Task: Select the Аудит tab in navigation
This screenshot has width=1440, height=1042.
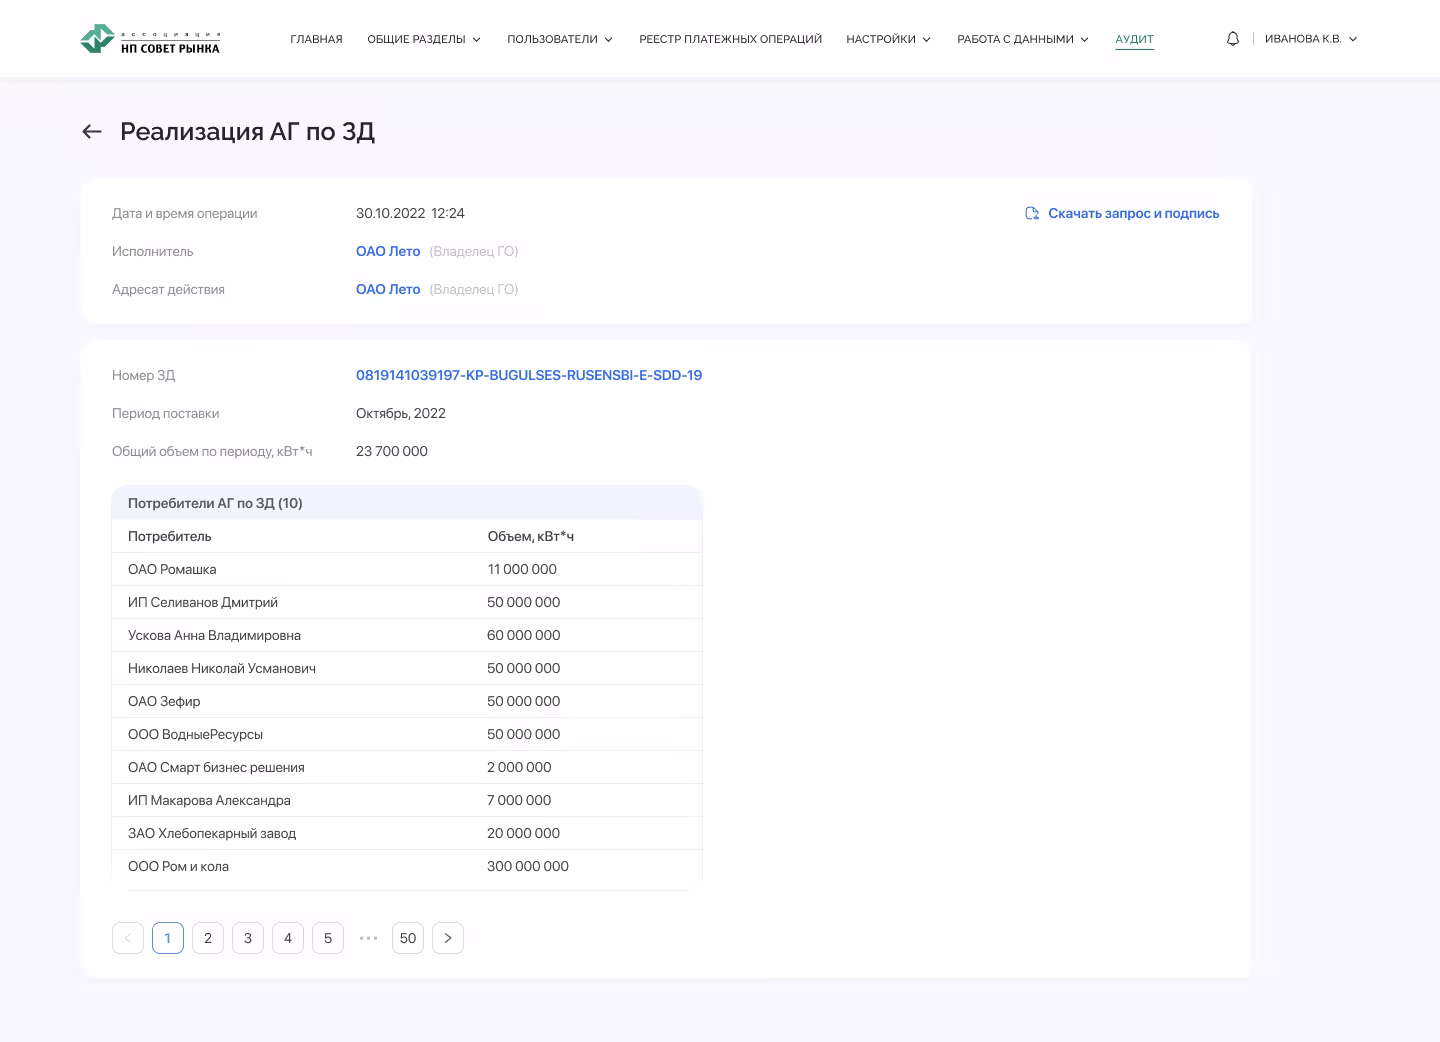Action: point(1134,40)
